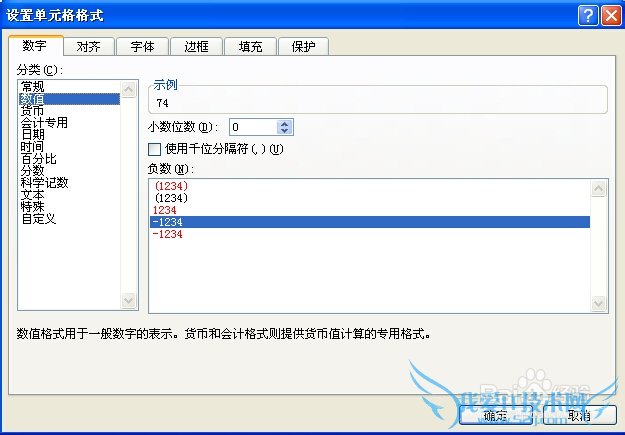Click inside the decimal places input field
The image size is (625, 435).
click(x=253, y=127)
